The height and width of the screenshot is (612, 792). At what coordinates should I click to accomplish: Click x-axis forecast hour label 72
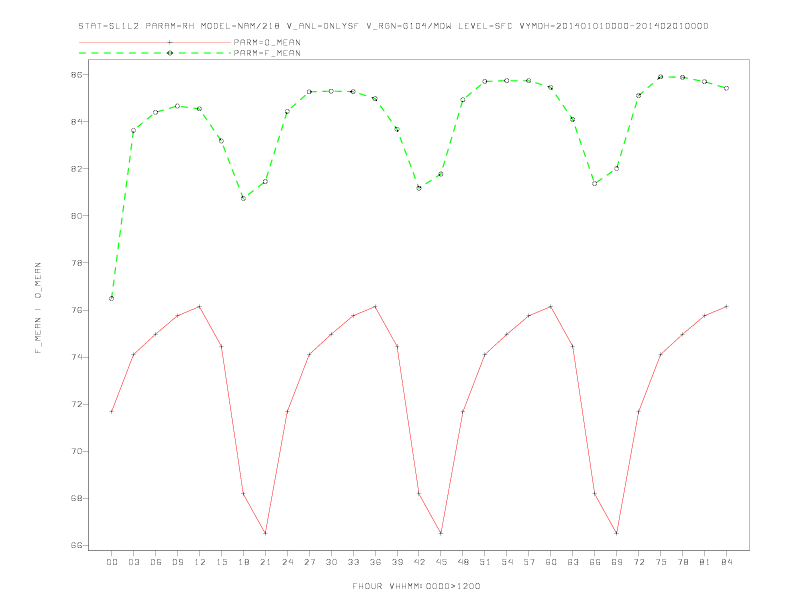point(638,562)
